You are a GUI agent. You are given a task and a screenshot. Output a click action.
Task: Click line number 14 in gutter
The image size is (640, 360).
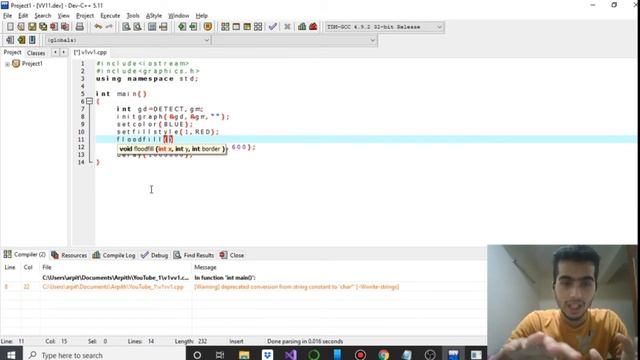tap(81, 162)
